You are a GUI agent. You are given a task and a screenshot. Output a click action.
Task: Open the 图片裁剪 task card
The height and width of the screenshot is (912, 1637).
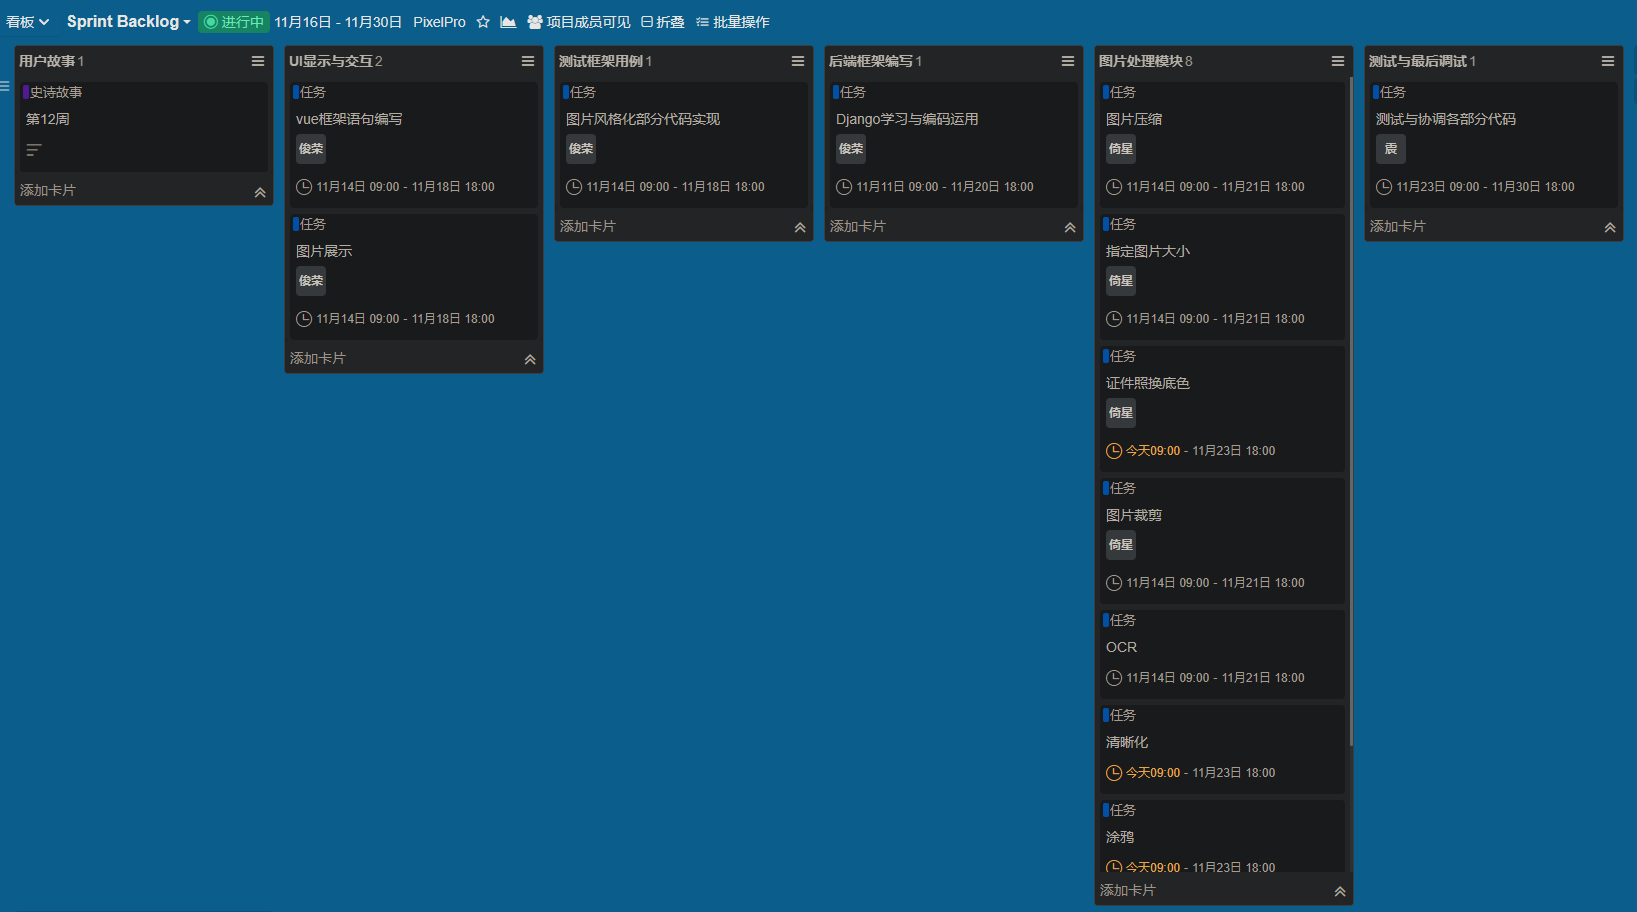point(1222,541)
